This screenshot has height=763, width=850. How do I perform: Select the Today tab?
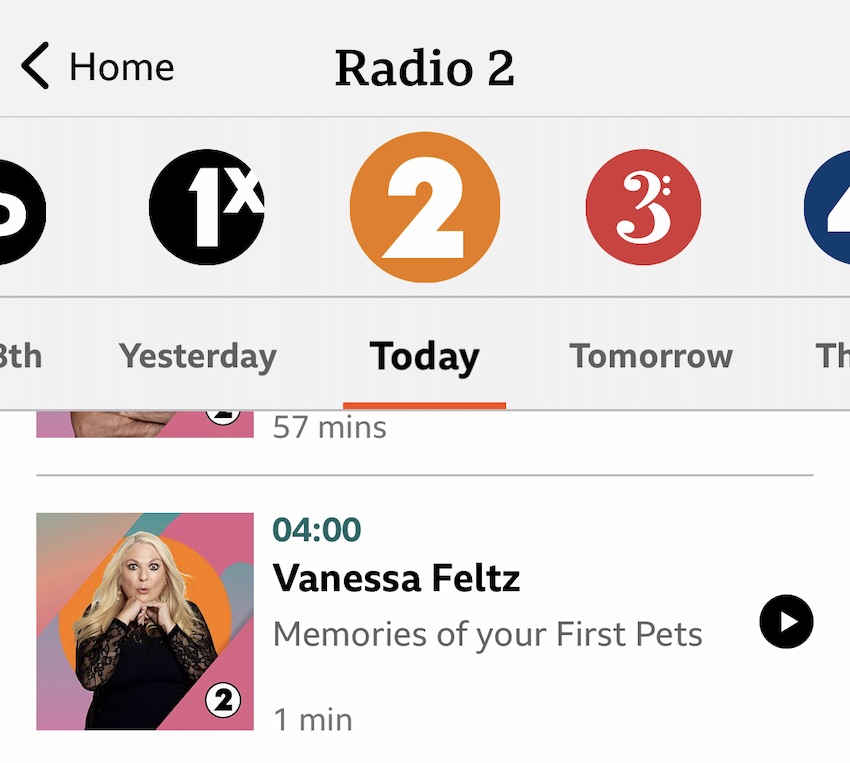tap(424, 356)
